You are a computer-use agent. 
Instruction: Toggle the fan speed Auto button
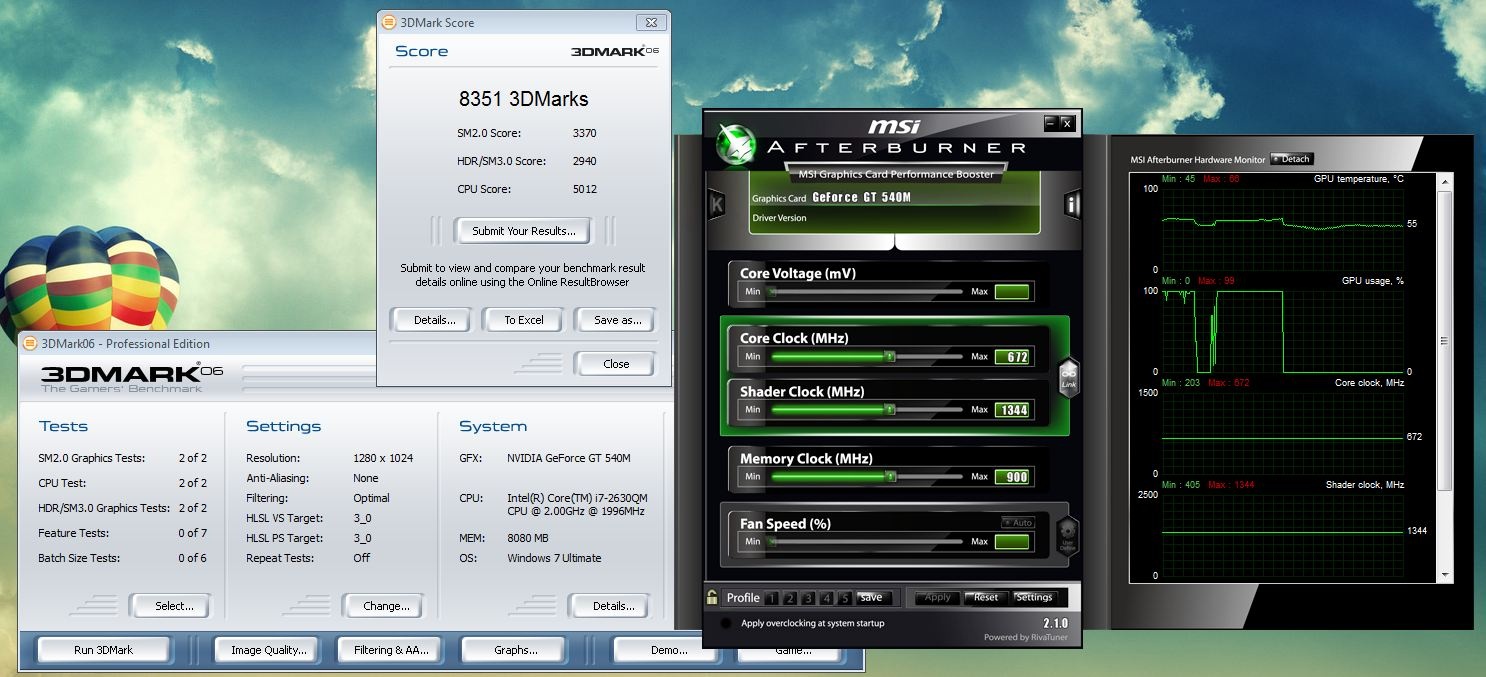pyautogui.click(x=1018, y=523)
